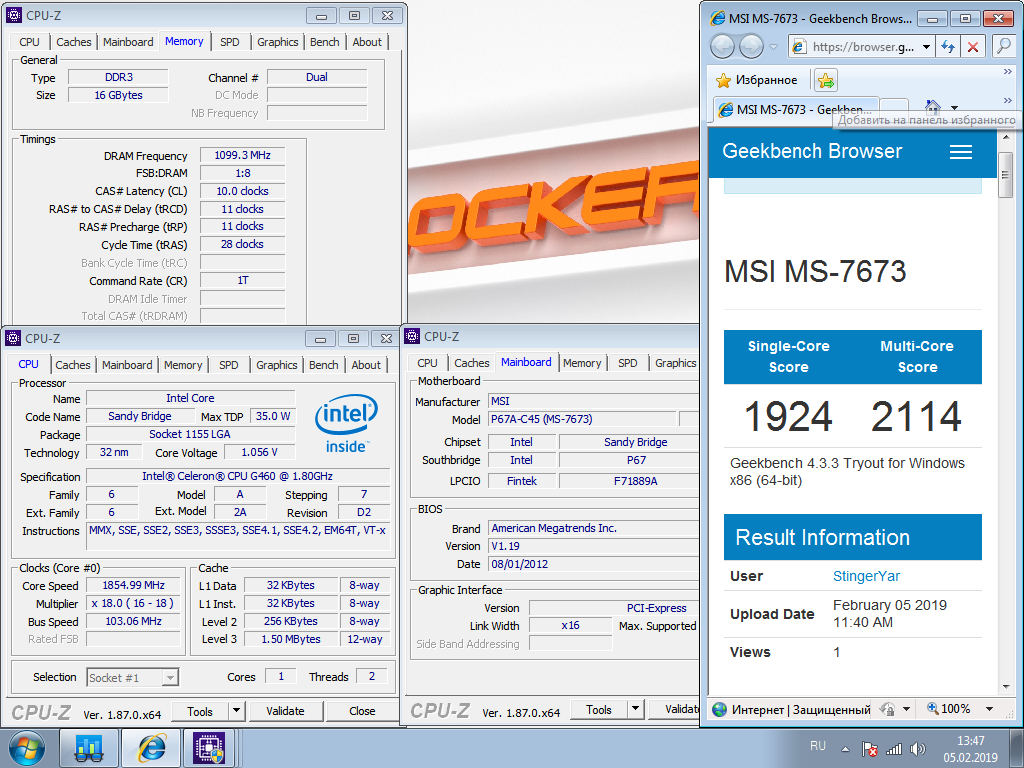
Task: Click the IE back arrow button
Action: point(722,46)
